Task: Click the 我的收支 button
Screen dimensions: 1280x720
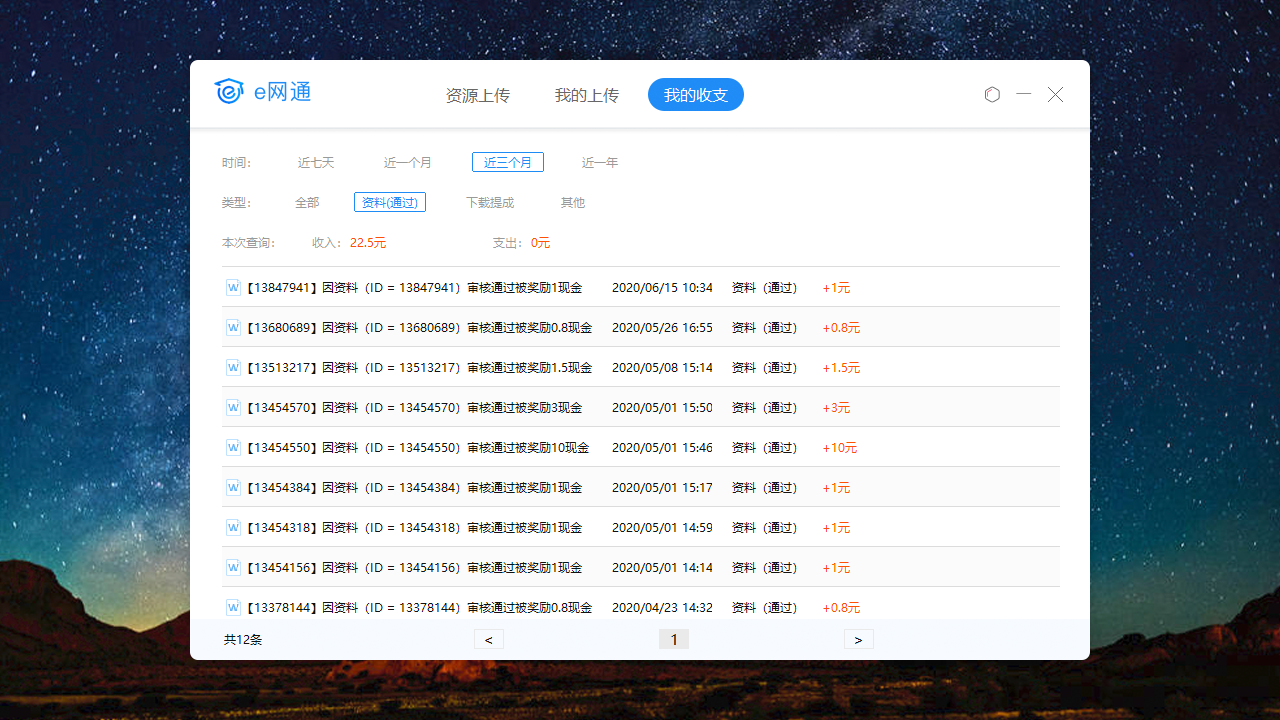Action: pos(695,94)
